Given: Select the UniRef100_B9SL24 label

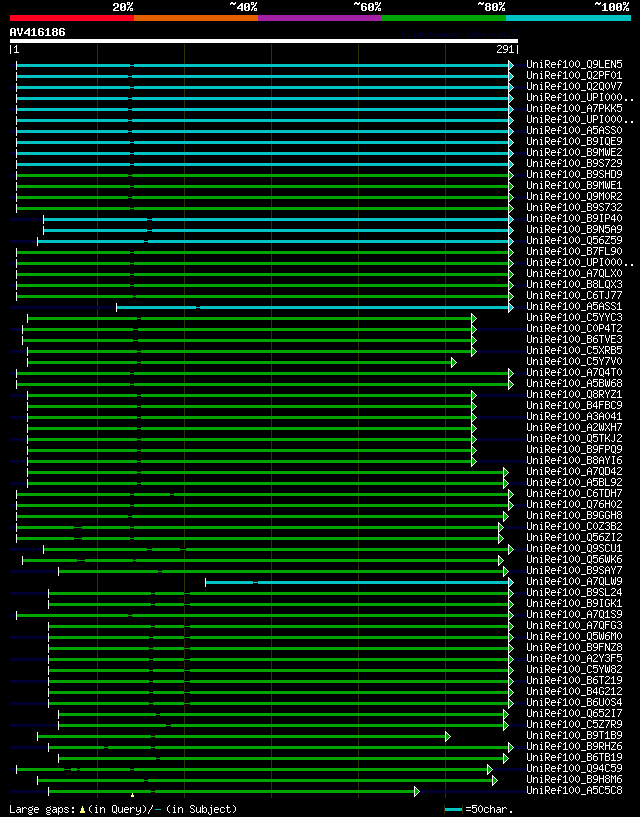Looking at the screenshot, I should click(x=574, y=592).
